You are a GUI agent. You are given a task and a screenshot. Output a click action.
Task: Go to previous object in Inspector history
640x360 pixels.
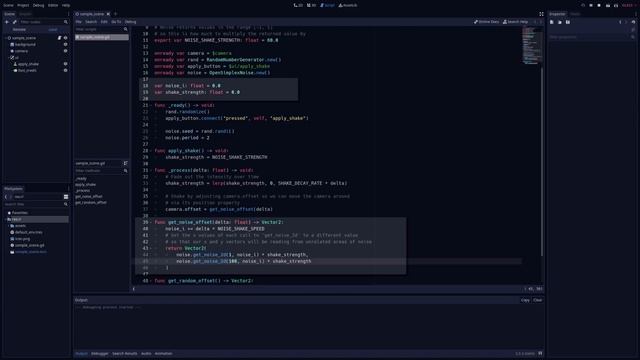(x=620, y=22)
